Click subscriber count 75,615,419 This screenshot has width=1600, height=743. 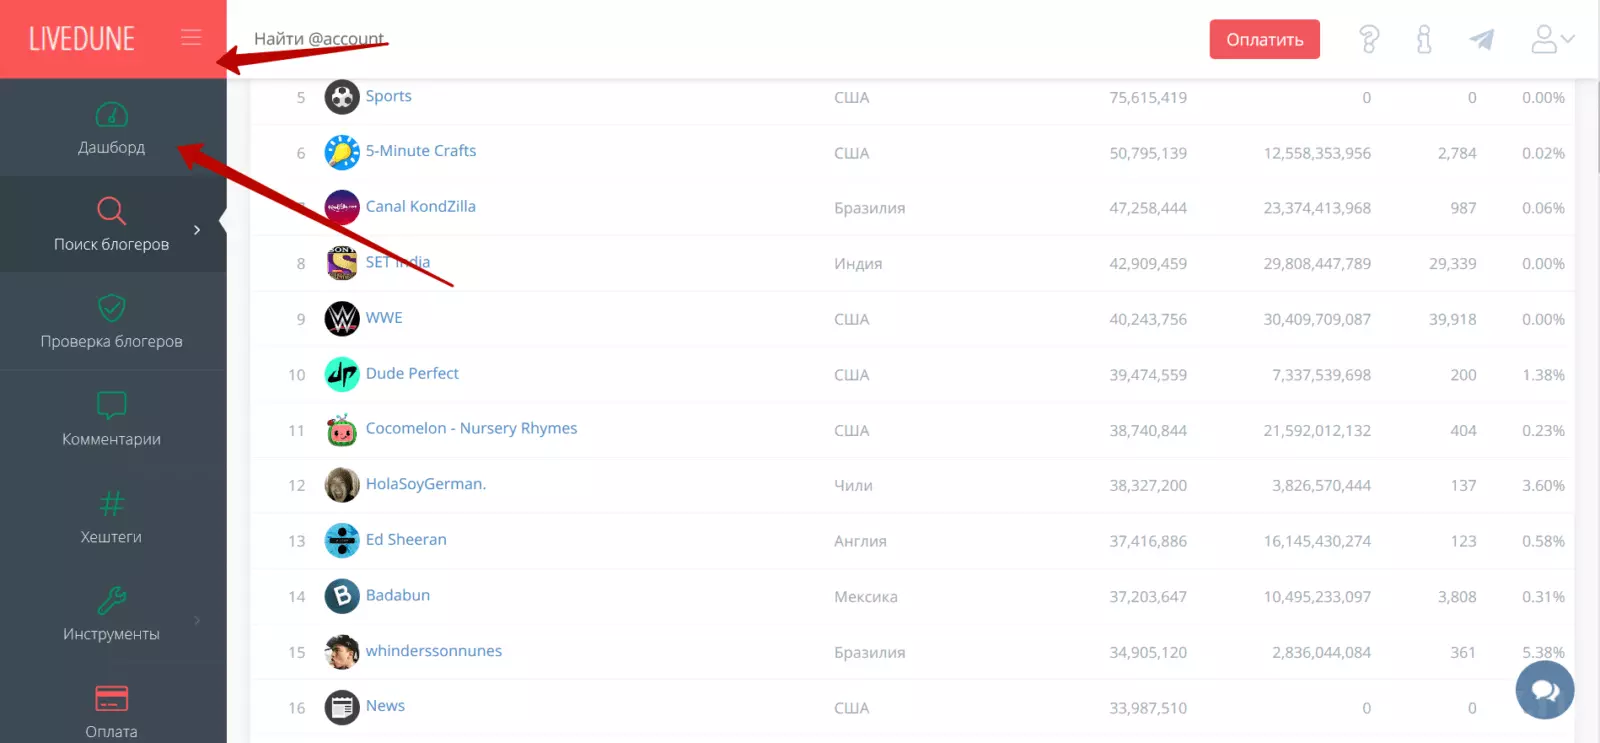[x=1148, y=98]
